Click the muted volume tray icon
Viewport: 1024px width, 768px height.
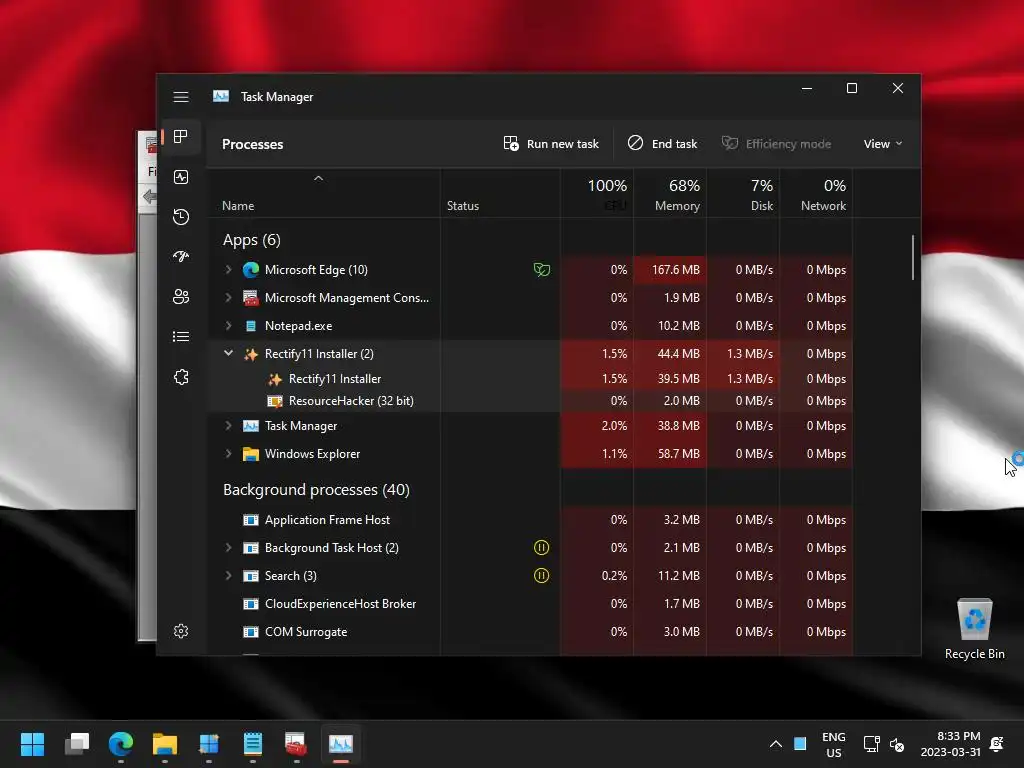(897, 744)
